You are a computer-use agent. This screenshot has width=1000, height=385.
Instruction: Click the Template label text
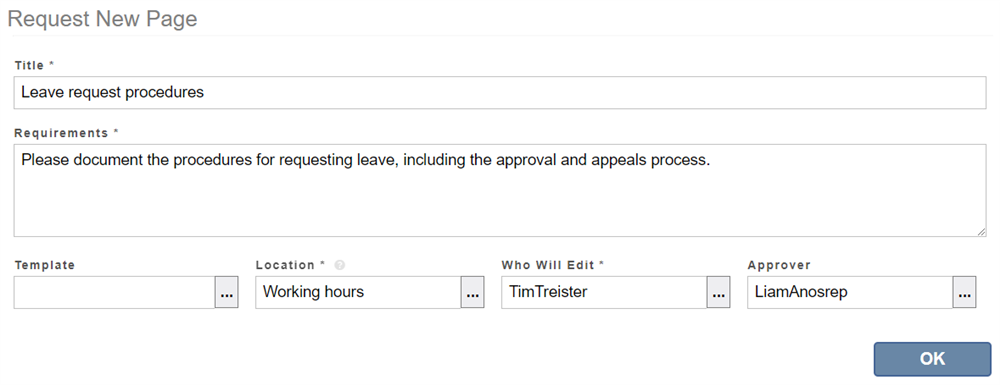[x=45, y=265]
